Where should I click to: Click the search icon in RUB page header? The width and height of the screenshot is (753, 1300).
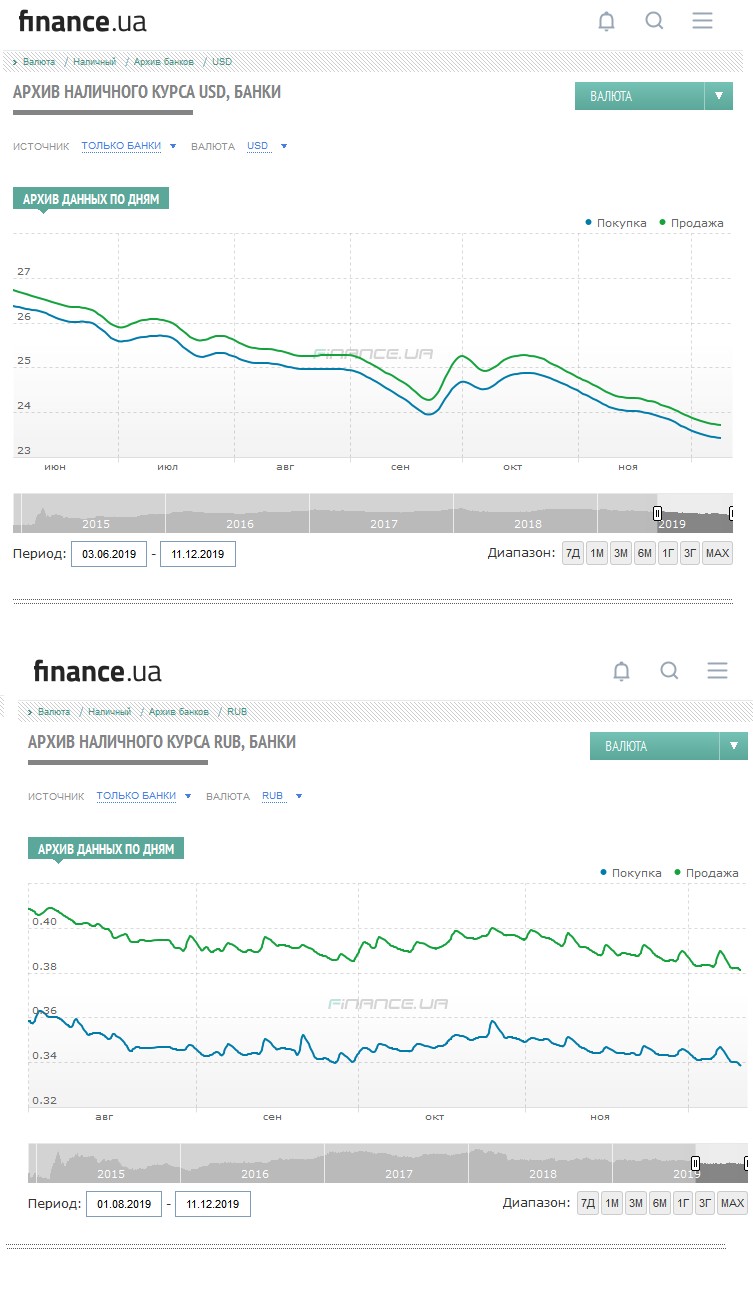670,670
